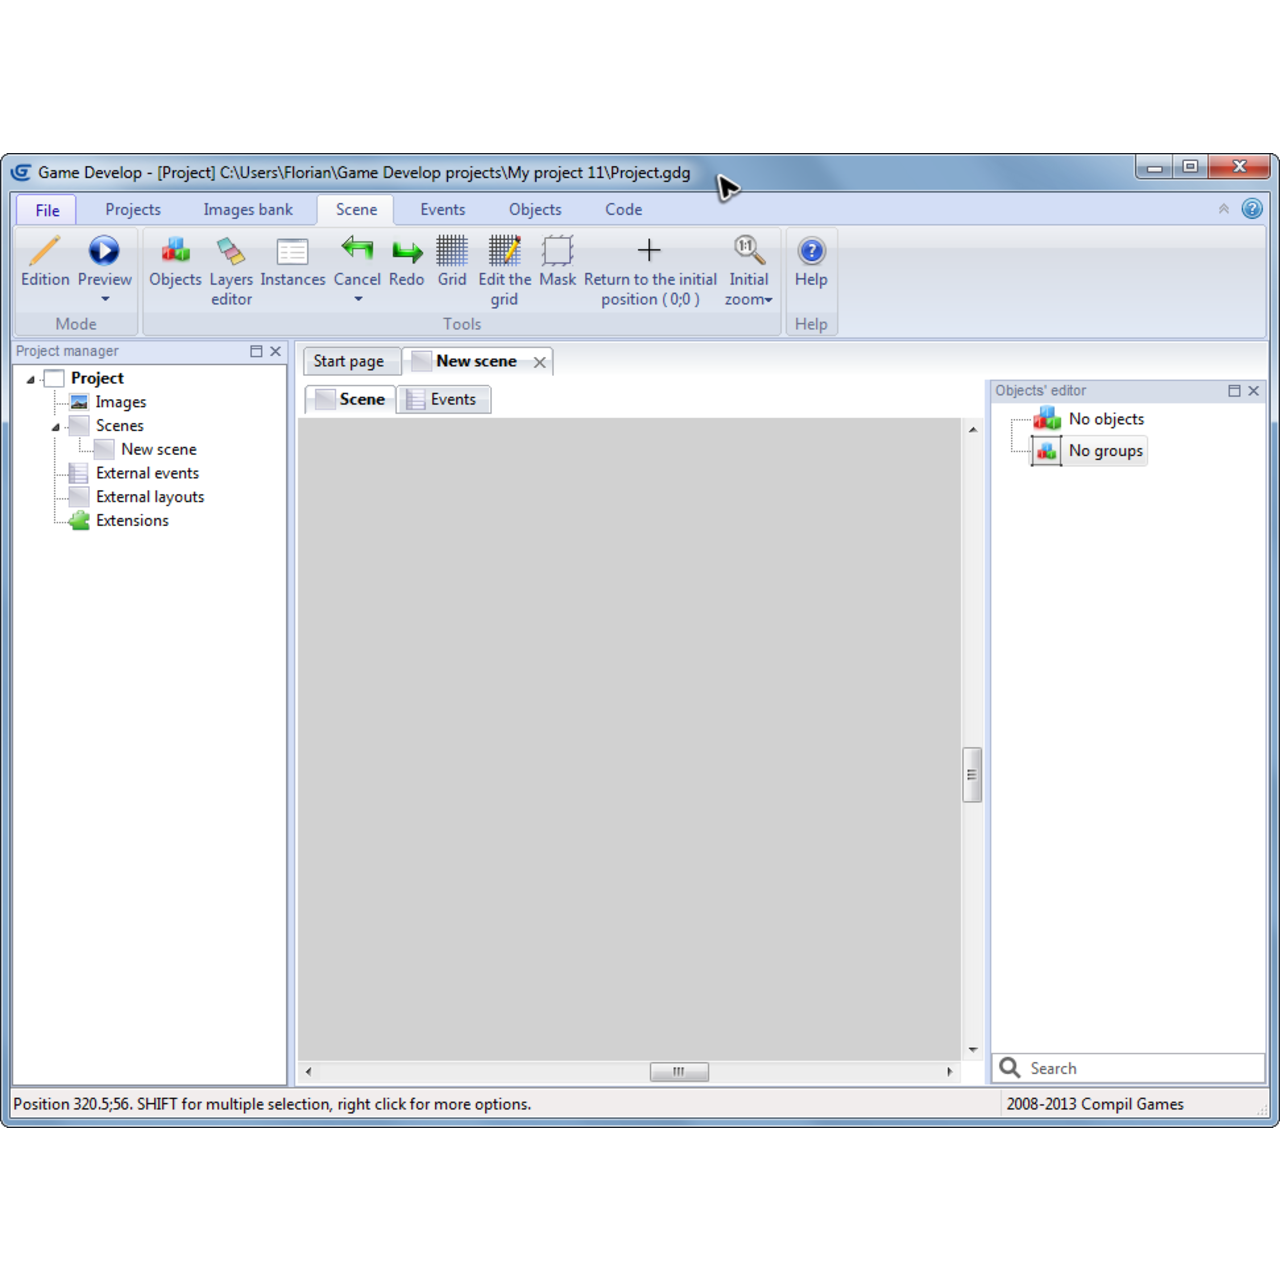Open the Objects editor from ribbon
1280x1280 pixels.
(x=175, y=262)
